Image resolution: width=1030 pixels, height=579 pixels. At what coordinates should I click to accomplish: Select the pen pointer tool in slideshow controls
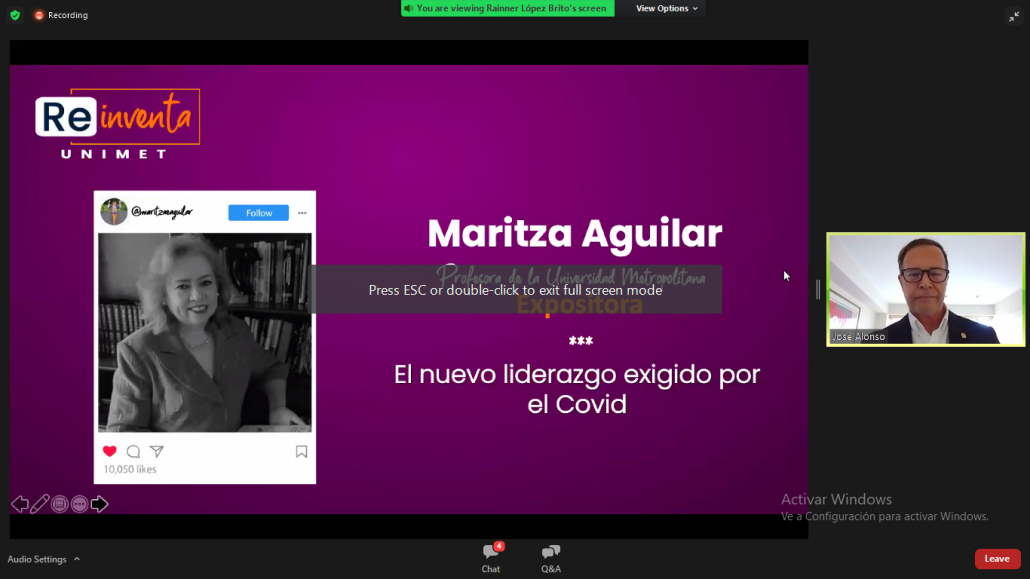click(39, 504)
